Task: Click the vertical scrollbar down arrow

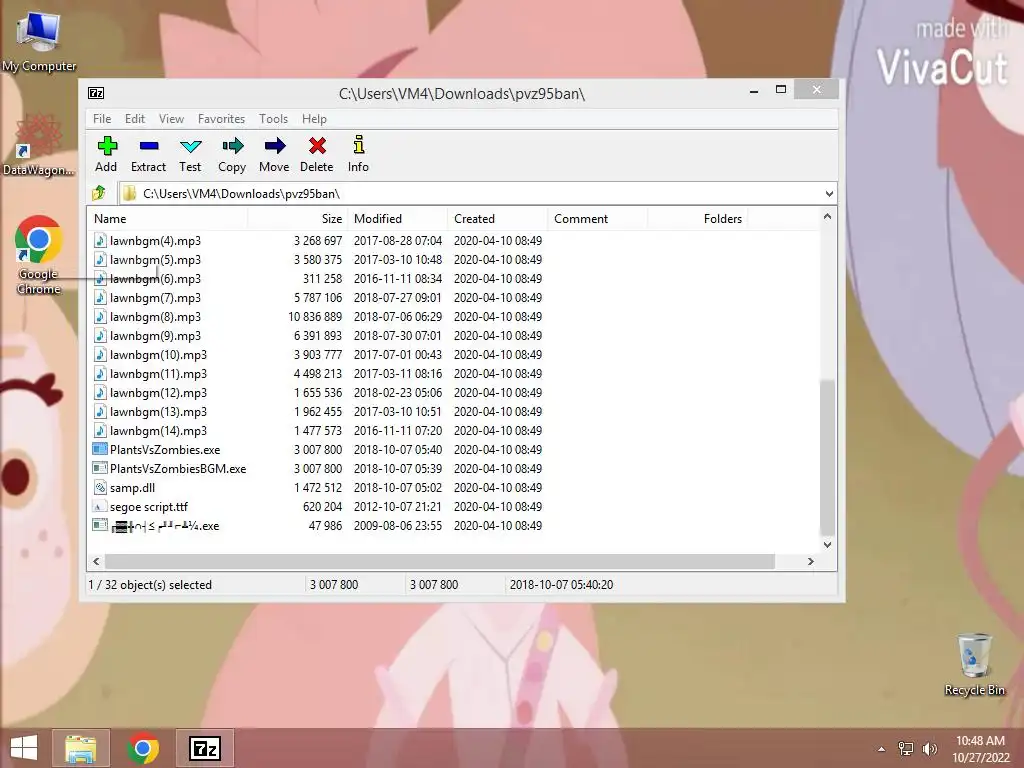Action: (827, 545)
